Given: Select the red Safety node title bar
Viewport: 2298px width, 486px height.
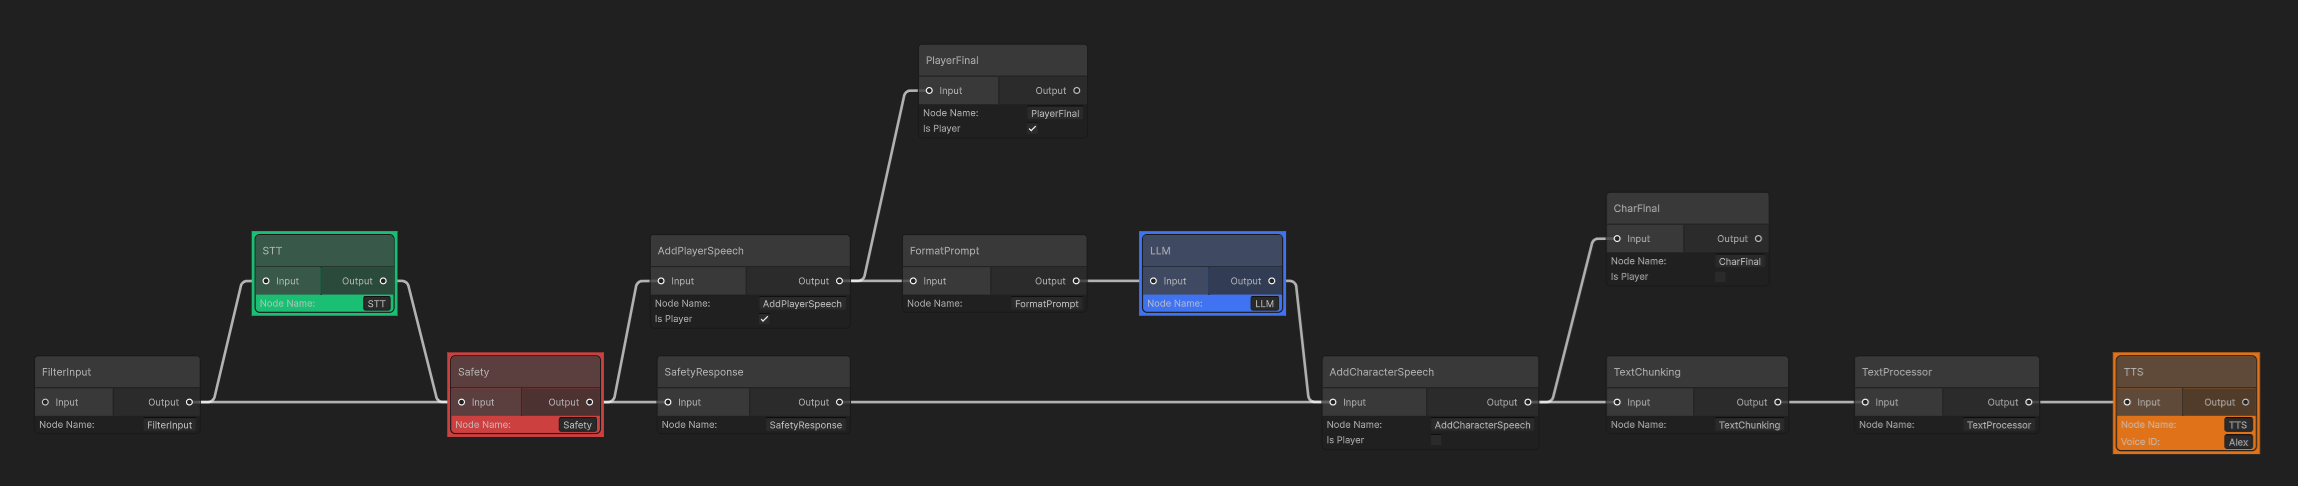Looking at the screenshot, I should [526, 372].
